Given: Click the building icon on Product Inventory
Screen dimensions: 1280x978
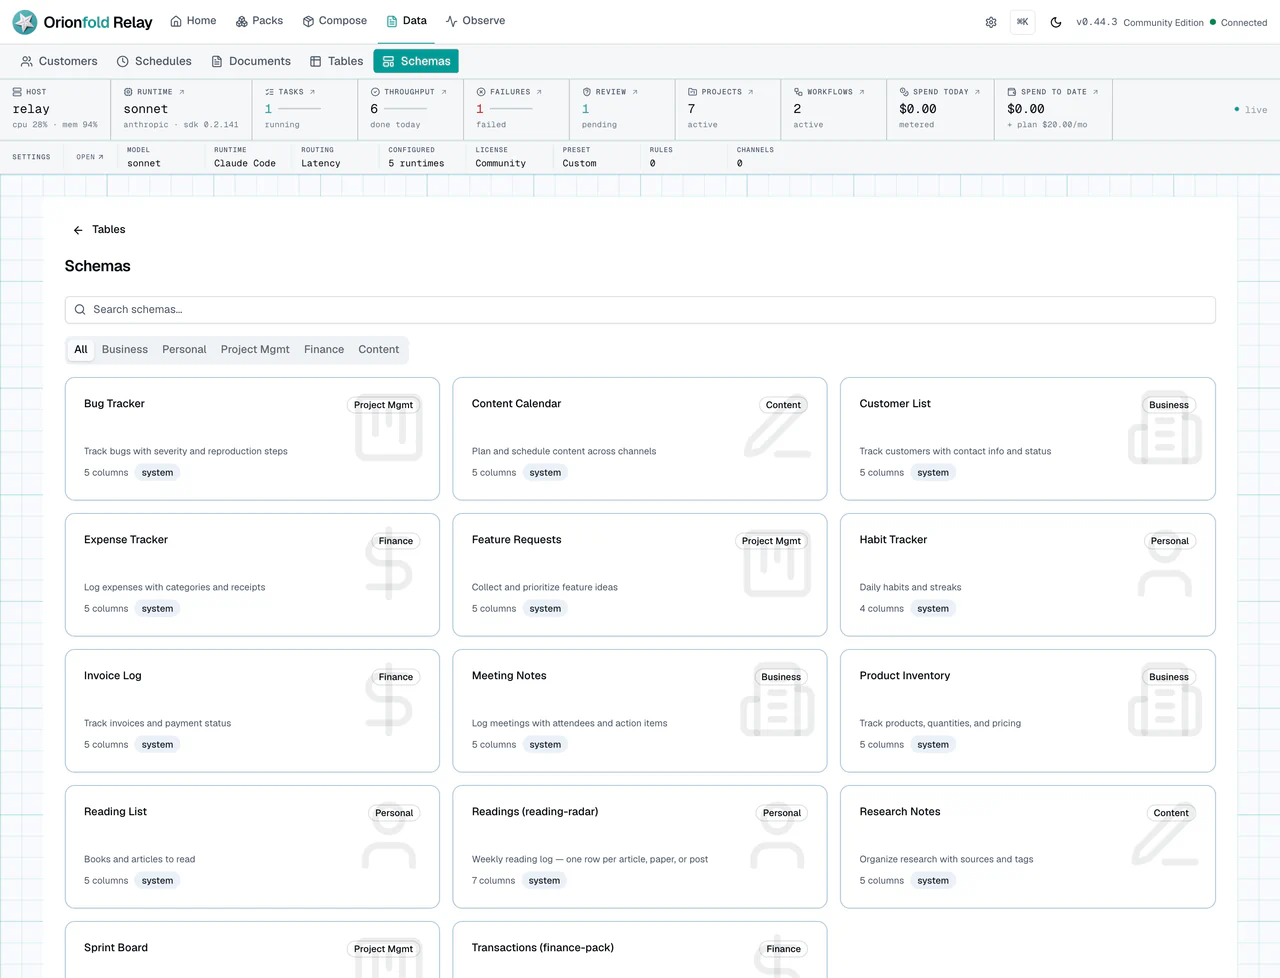Looking at the screenshot, I should [x=1165, y=702].
